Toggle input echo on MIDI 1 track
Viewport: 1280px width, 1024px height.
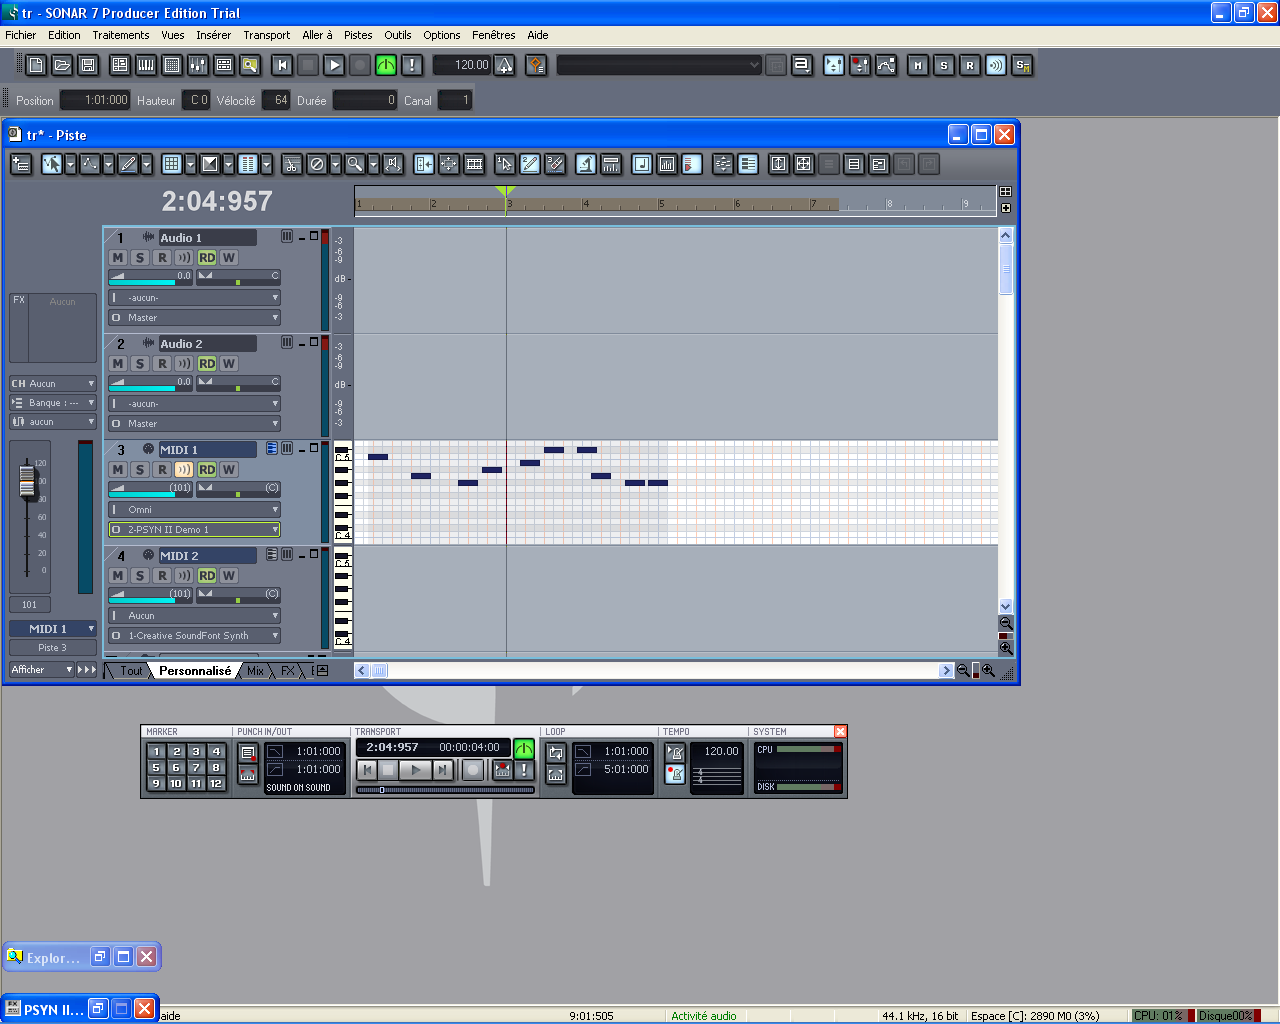[184, 470]
